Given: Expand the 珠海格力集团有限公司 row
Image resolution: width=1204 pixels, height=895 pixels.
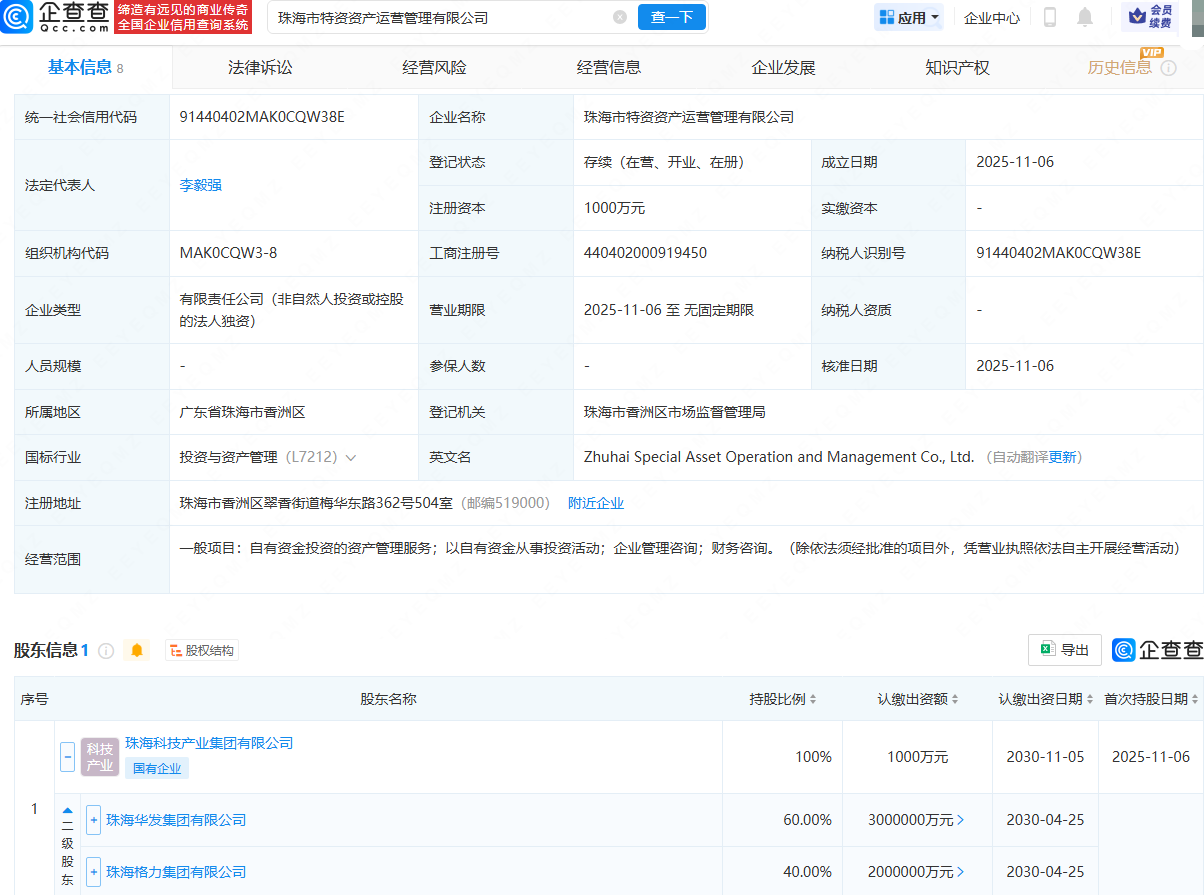Looking at the screenshot, I should coord(94,872).
